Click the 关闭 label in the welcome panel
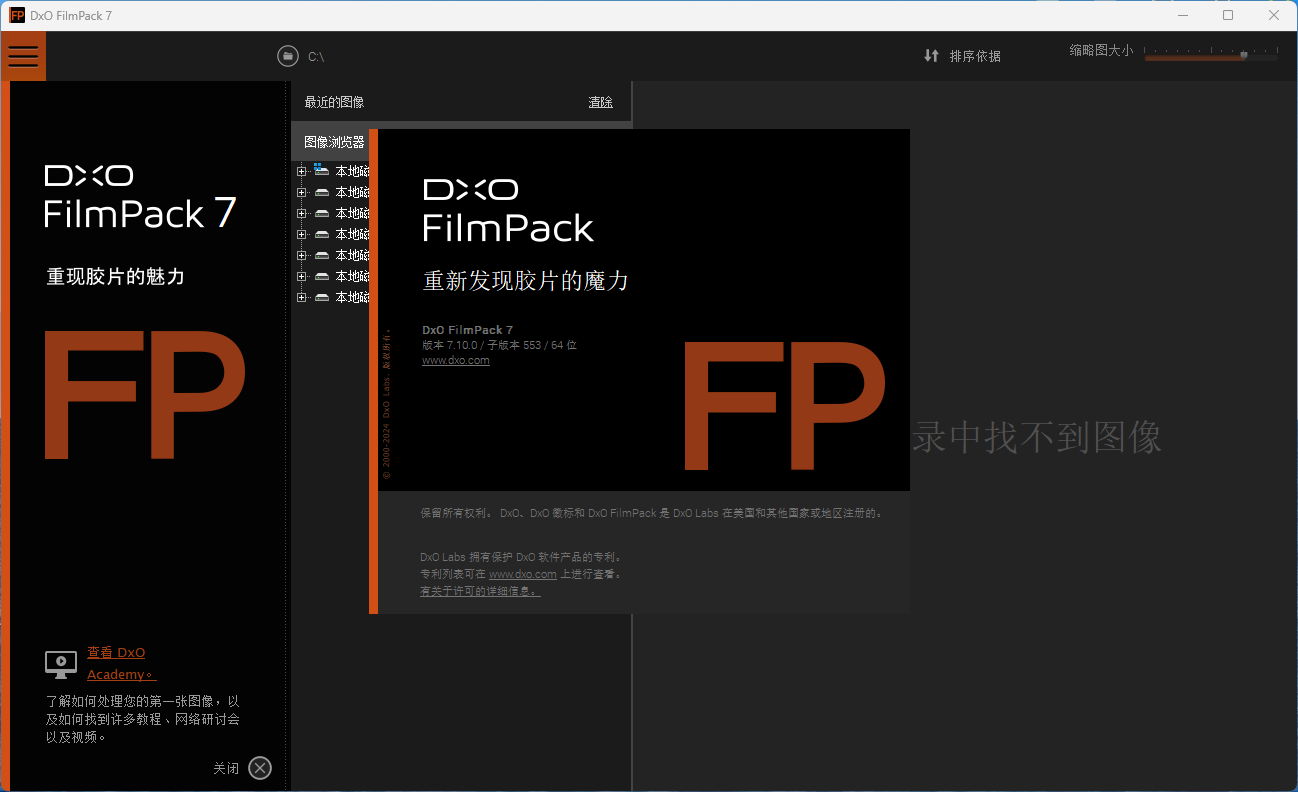This screenshot has width=1298, height=792. click(226, 768)
